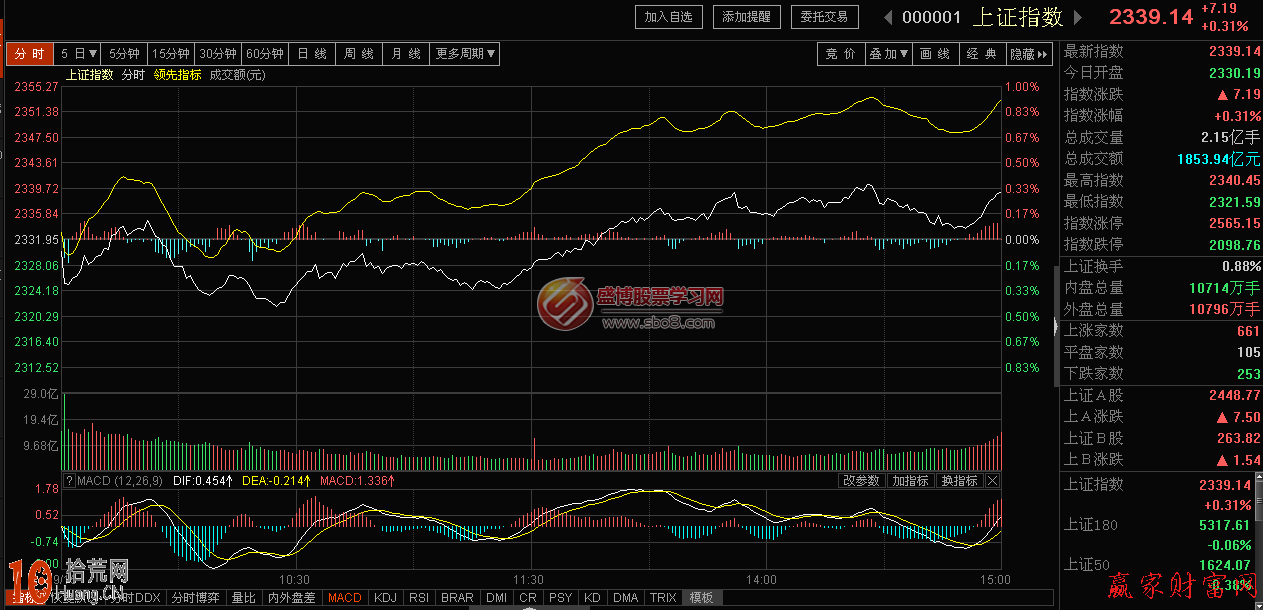Select the RSI indicator tab
Viewport: 1263px width, 610px height.
[419, 598]
